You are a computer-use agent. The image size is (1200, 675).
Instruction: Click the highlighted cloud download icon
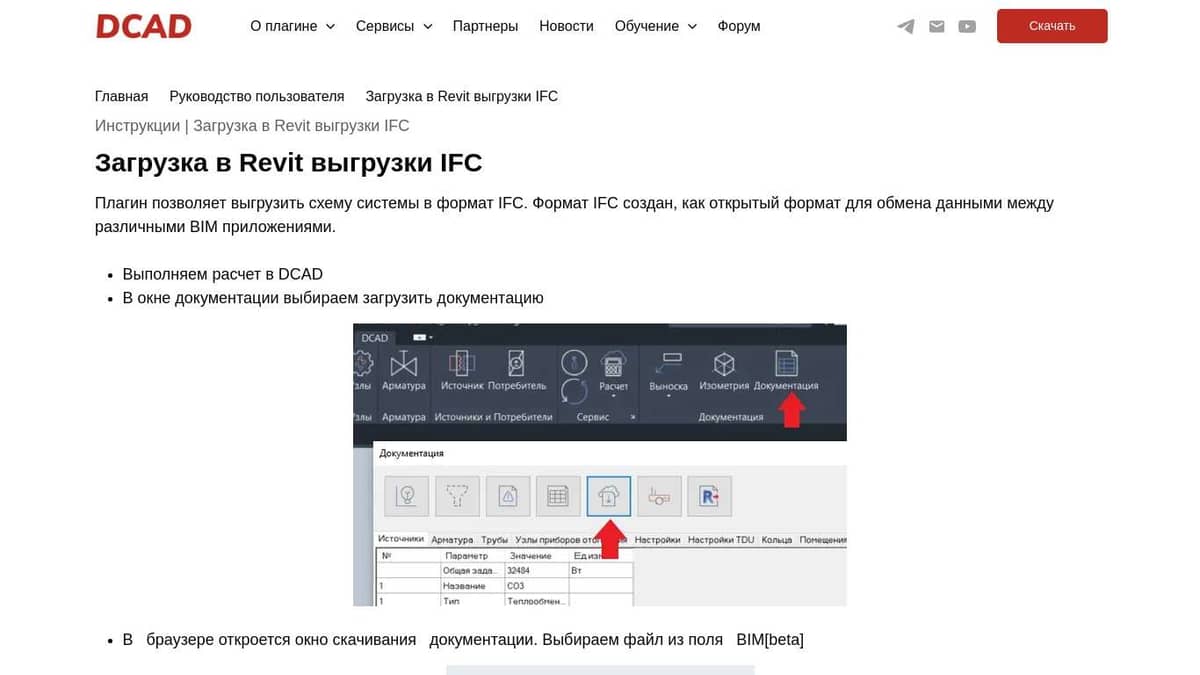(x=609, y=495)
